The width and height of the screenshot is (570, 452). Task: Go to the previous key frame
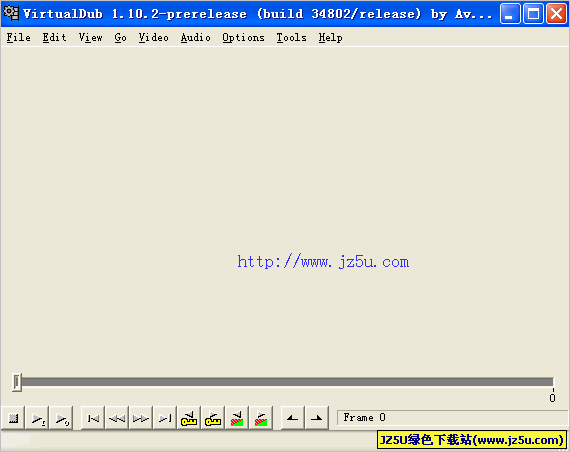point(189,418)
